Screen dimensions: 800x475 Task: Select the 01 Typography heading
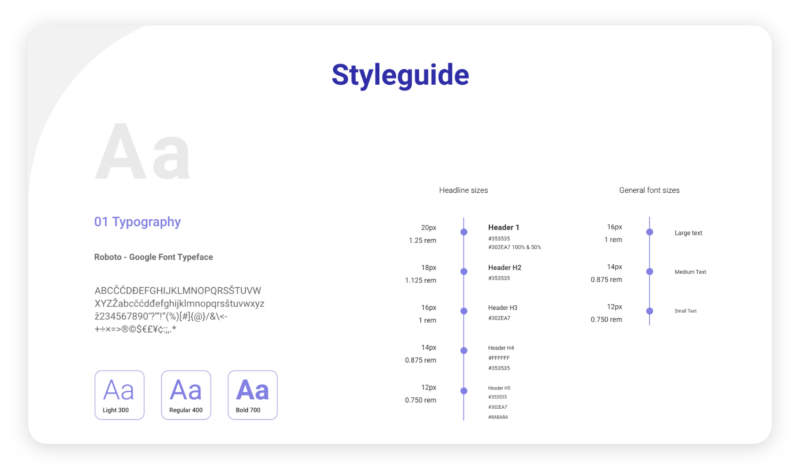[137, 222]
